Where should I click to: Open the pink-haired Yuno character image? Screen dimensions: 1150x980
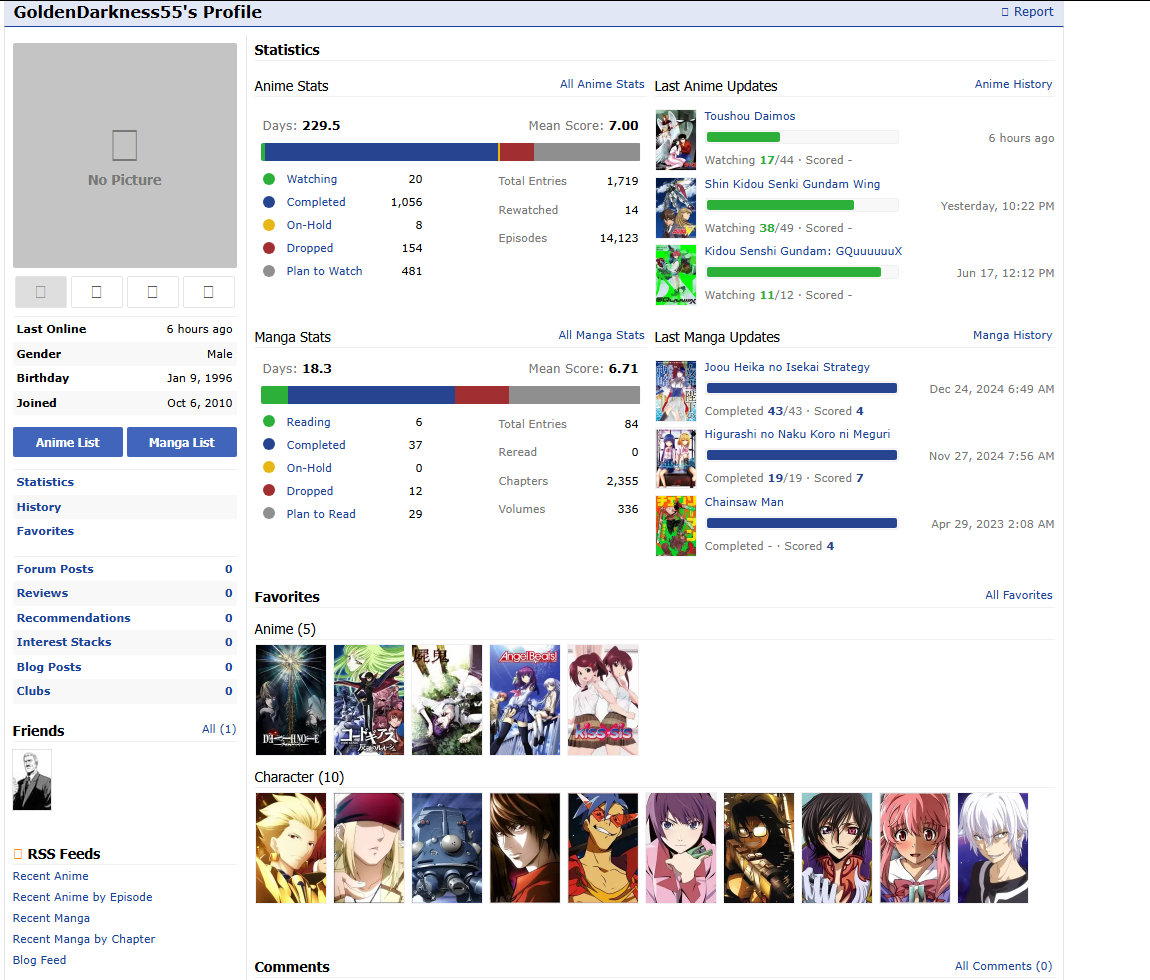pyautogui.click(x=915, y=848)
